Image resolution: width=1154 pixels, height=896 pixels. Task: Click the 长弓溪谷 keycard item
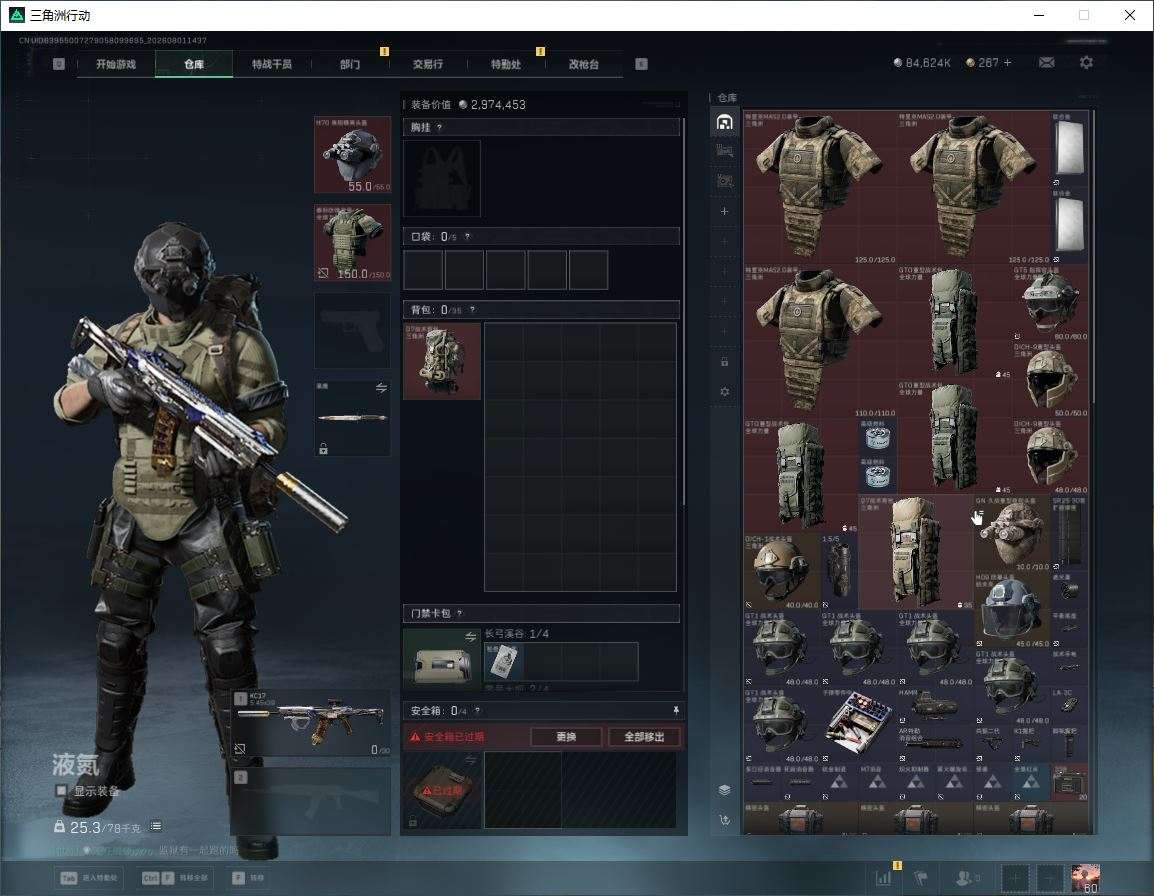point(503,661)
